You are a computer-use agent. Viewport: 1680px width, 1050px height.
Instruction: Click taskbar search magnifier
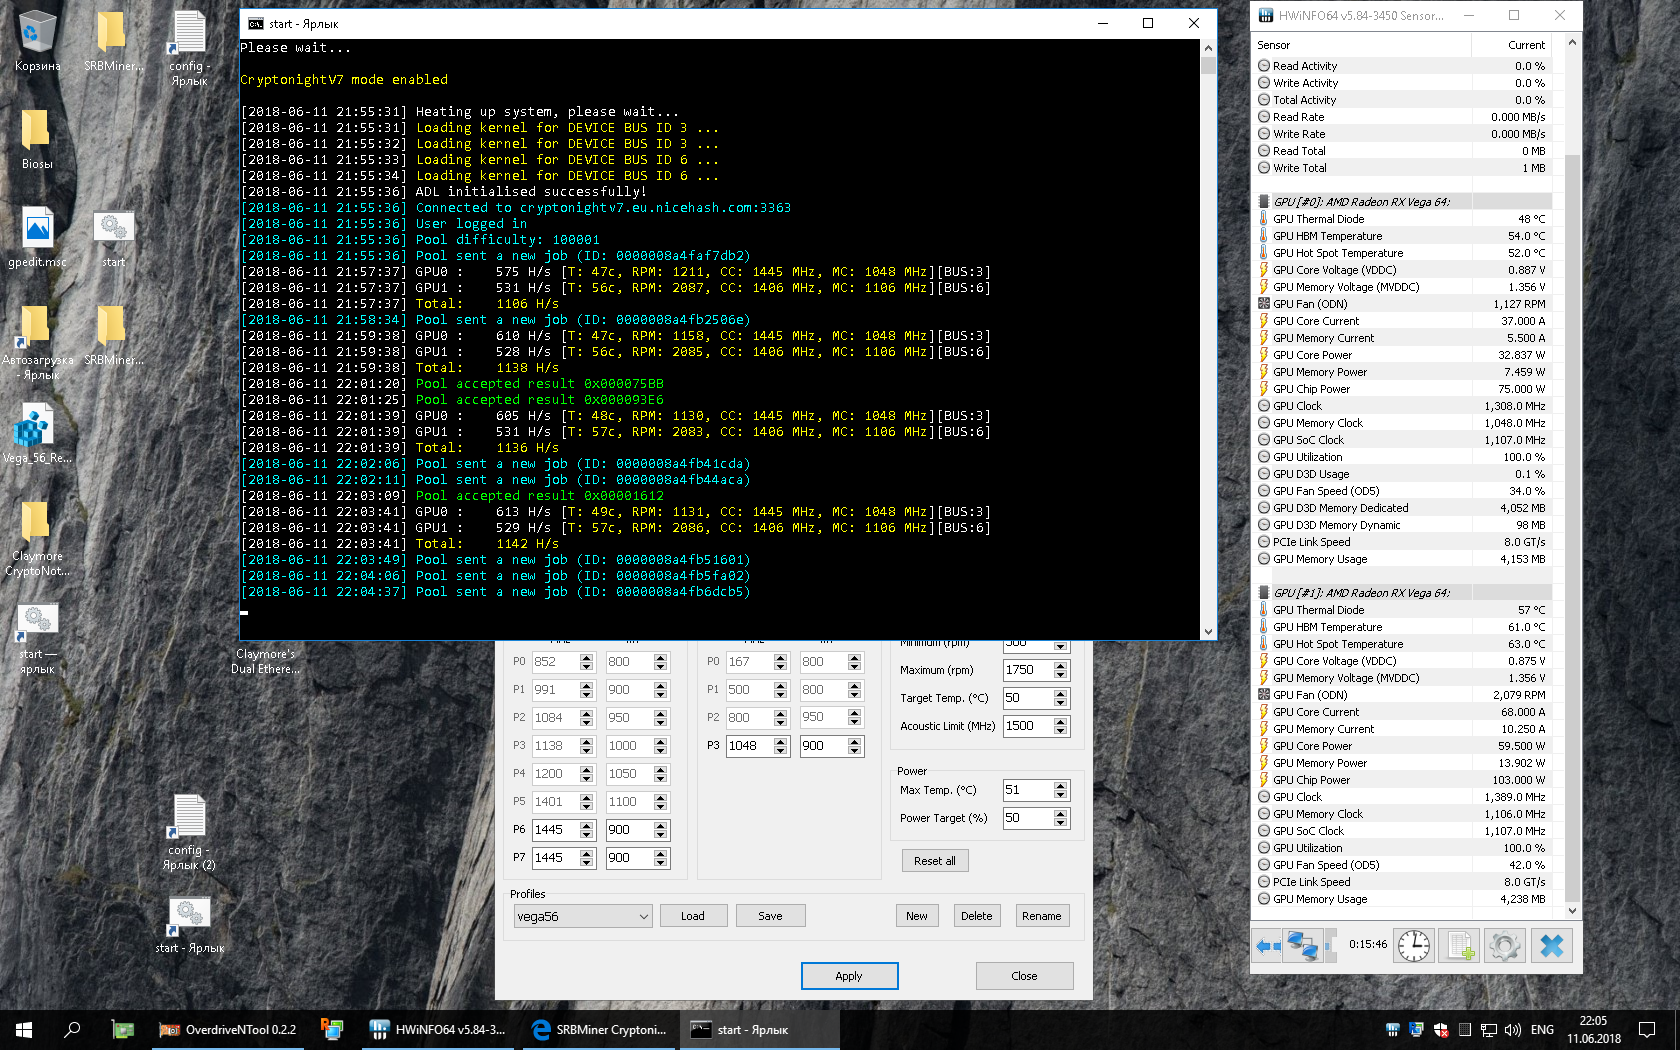pyautogui.click(x=72, y=1029)
